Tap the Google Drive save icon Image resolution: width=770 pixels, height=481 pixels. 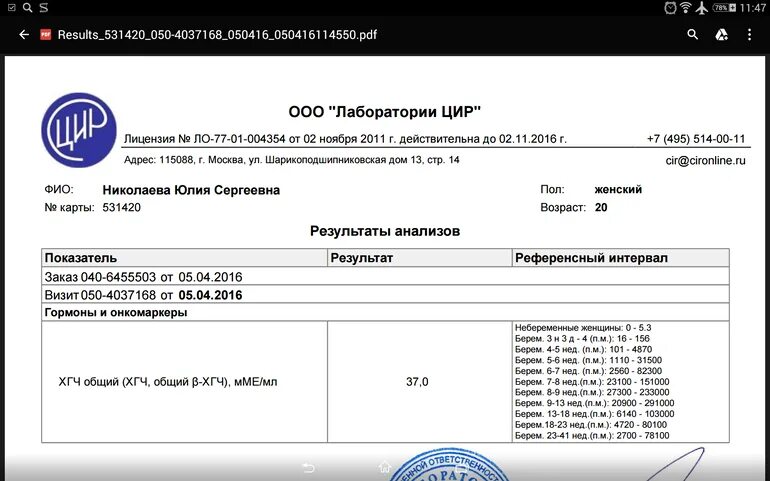tap(721, 34)
